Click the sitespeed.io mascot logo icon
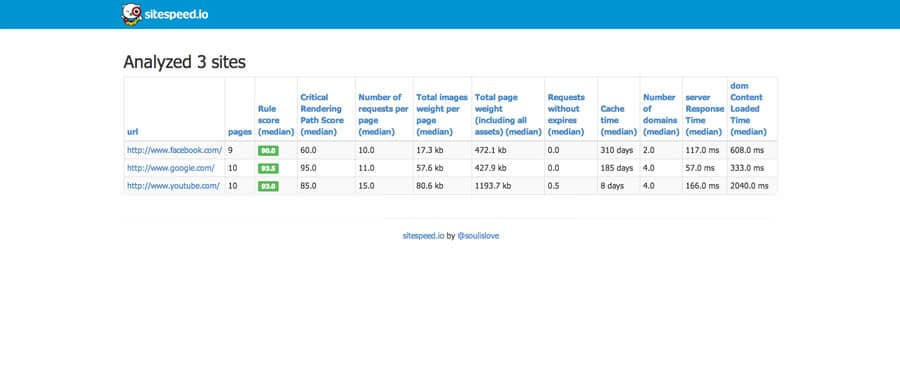 coord(131,14)
